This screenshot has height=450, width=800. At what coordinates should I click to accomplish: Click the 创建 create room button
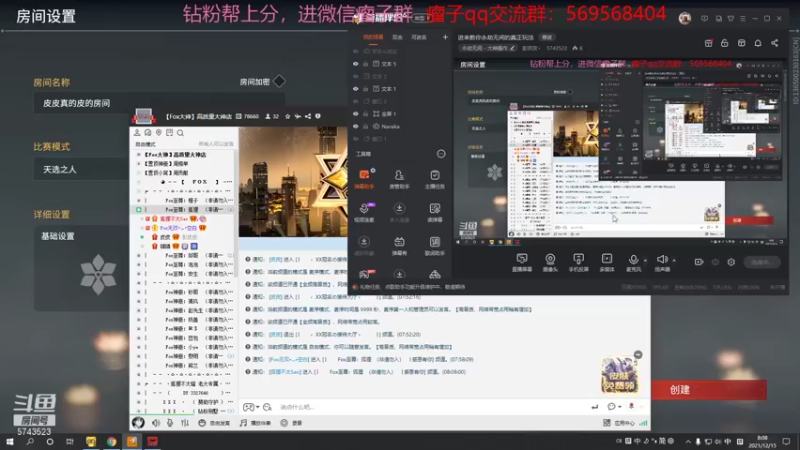pyautogui.click(x=709, y=390)
